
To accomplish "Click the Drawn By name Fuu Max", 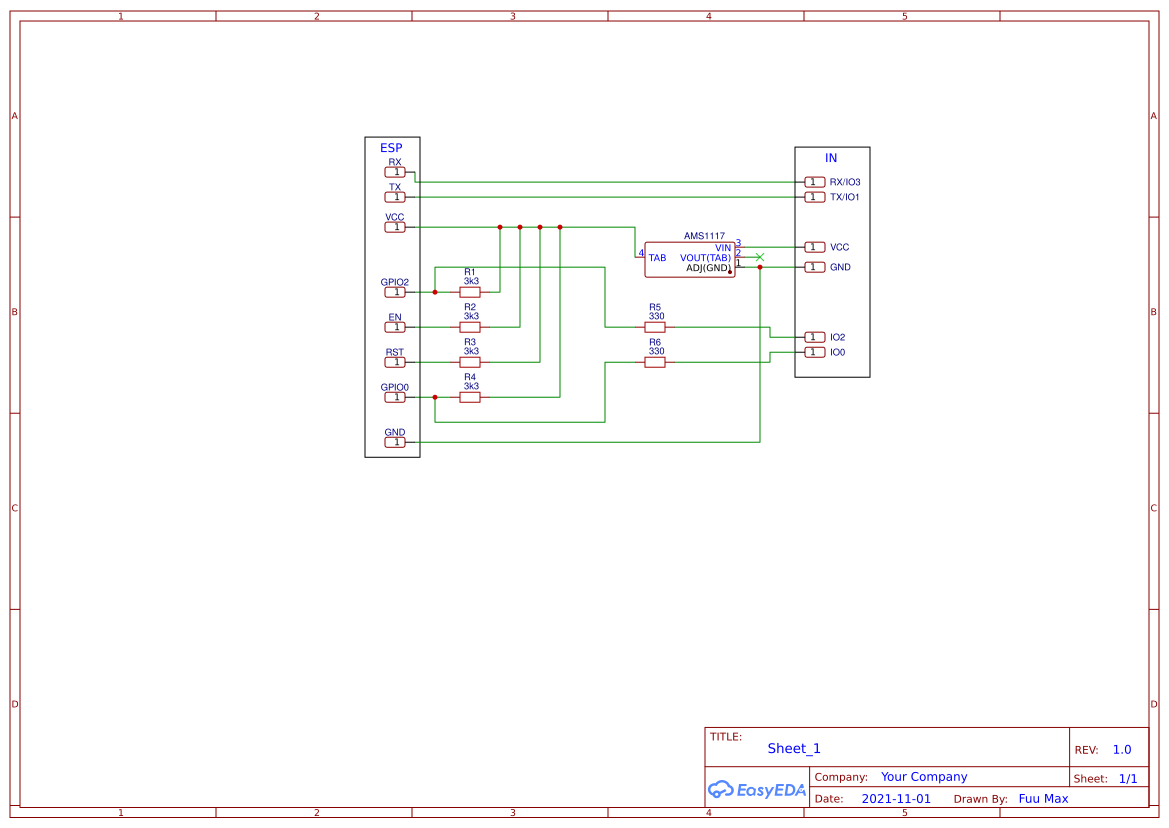I will click(1043, 798).
